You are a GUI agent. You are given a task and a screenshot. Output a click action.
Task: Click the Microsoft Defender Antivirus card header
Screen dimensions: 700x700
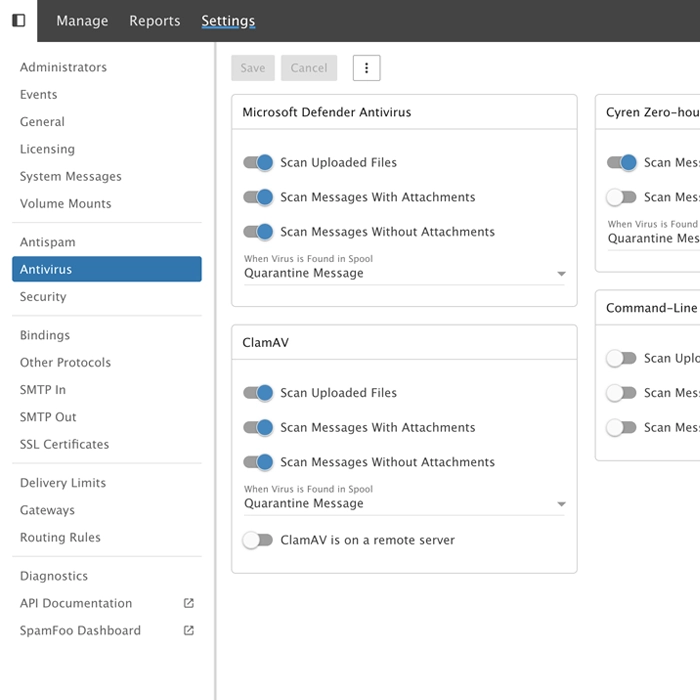click(x=404, y=112)
